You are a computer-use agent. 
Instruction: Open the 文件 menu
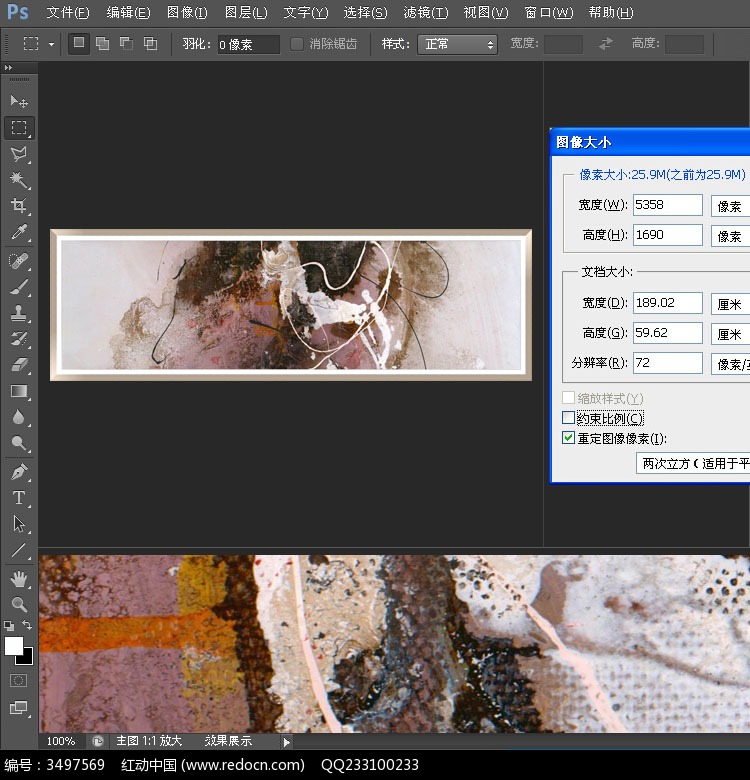click(68, 12)
